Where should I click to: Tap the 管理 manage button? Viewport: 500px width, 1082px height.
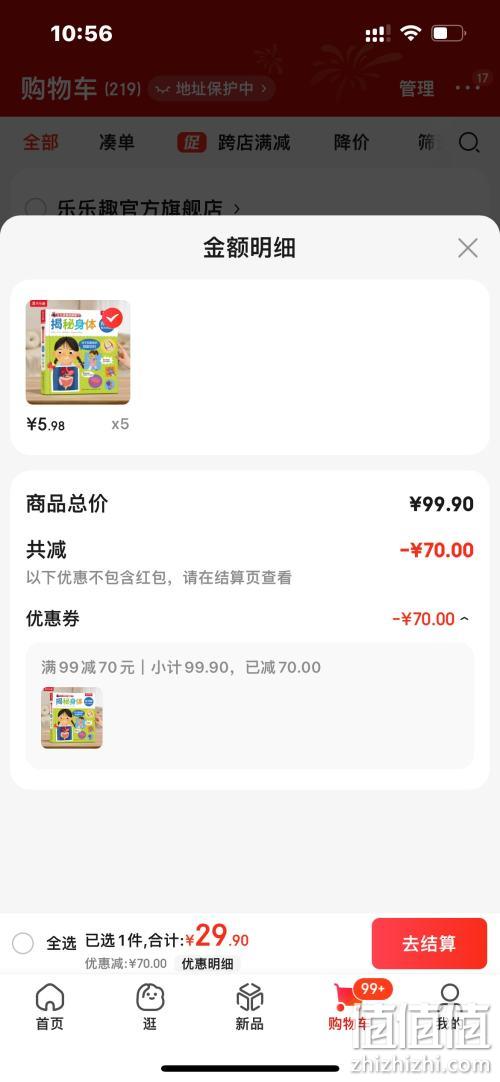[x=417, y=88]
